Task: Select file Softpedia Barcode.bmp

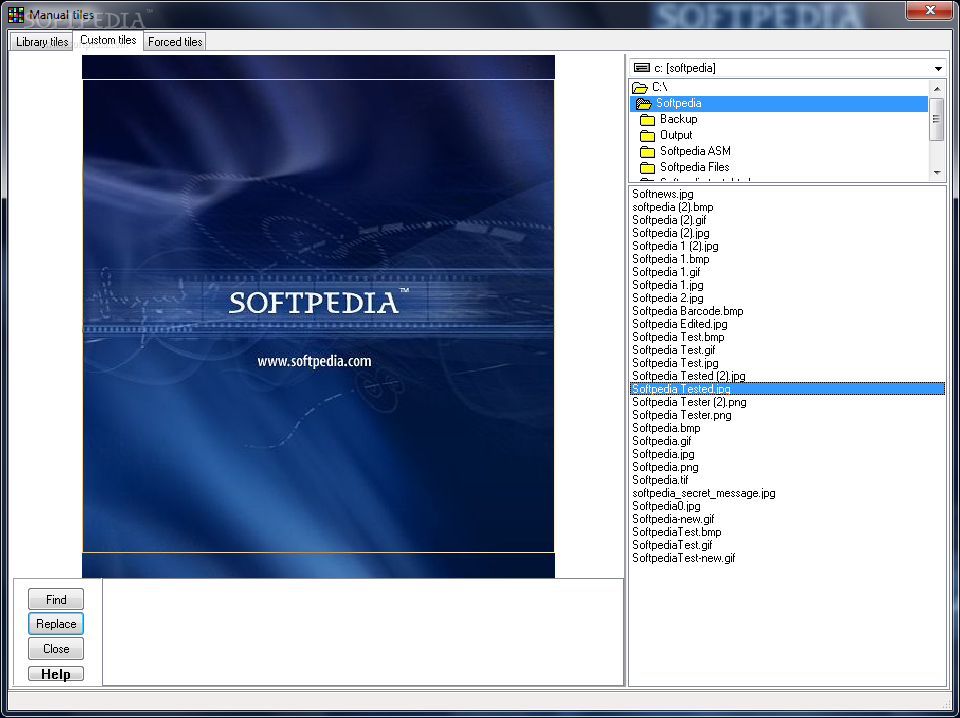Action: click(688, 311)
